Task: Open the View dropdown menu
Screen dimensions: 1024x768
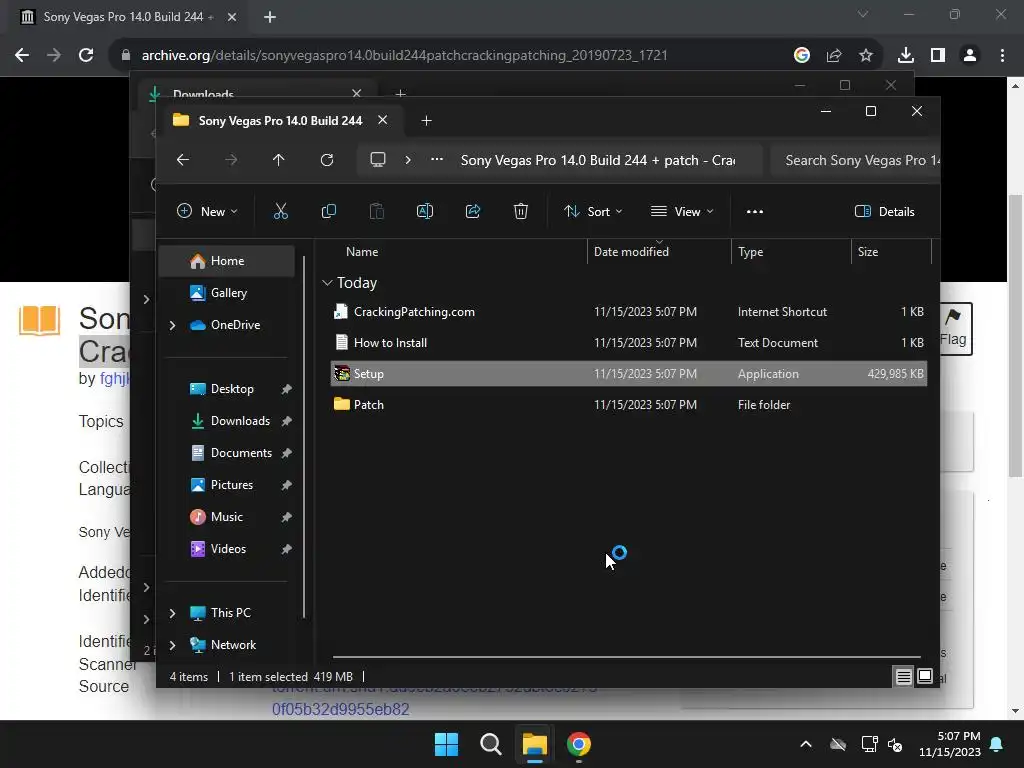Action: coord(682,212)
